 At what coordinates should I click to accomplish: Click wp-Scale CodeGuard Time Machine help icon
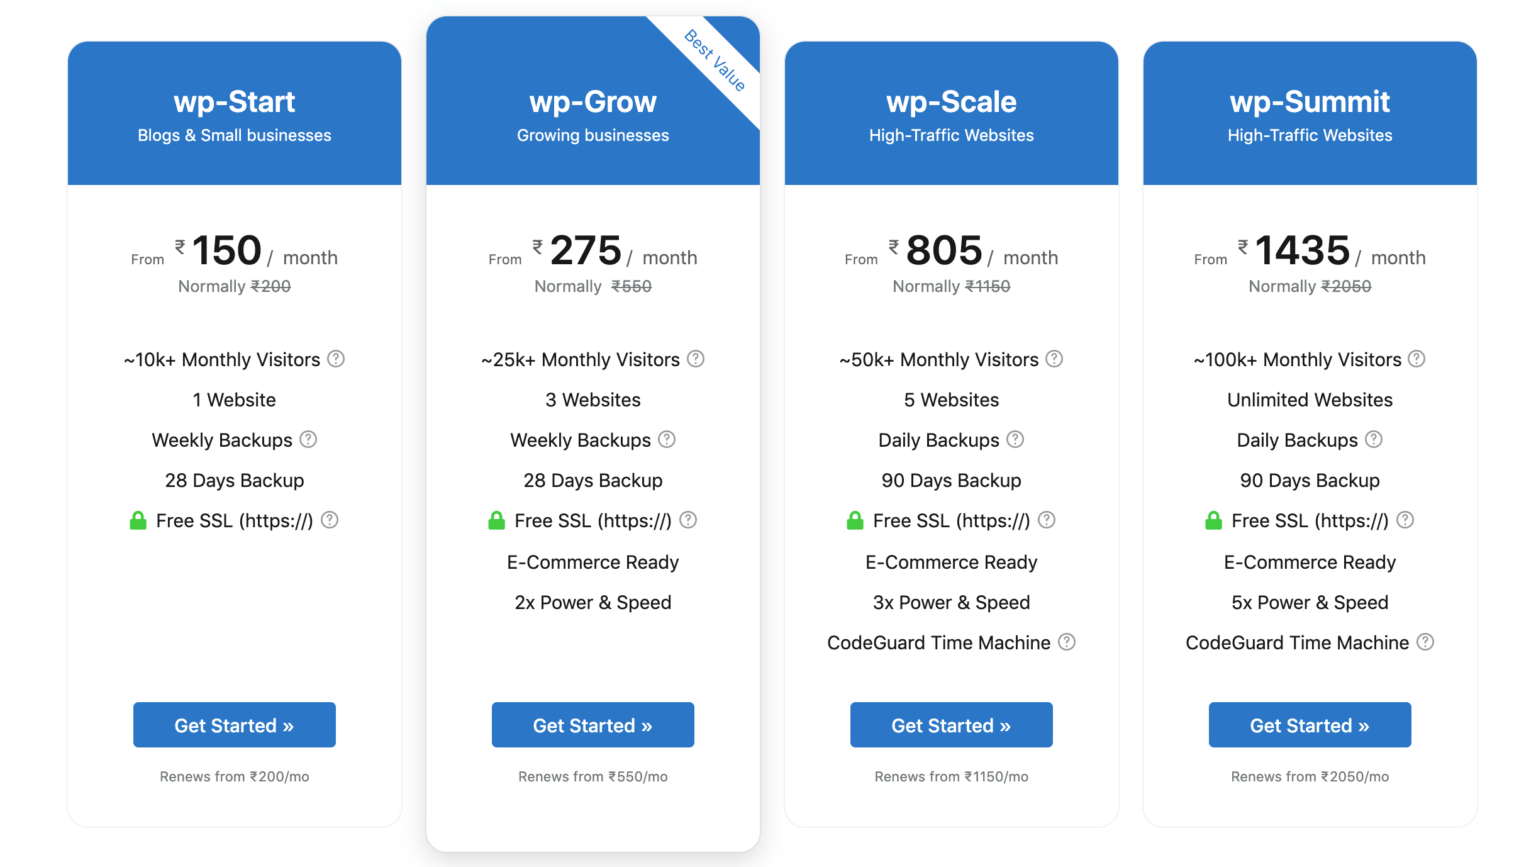click(x=1067, y=642)
